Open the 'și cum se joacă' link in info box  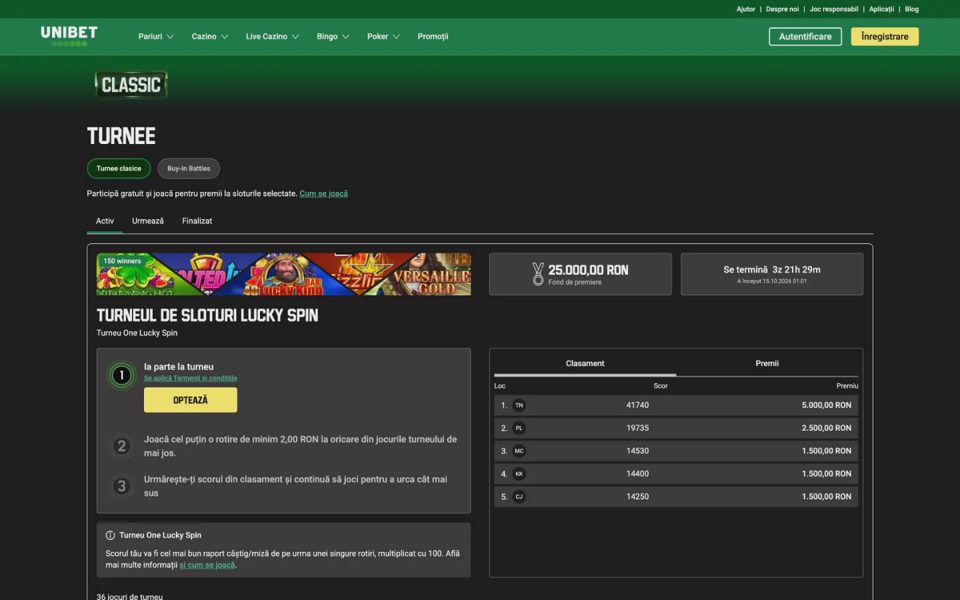point(207,565)
